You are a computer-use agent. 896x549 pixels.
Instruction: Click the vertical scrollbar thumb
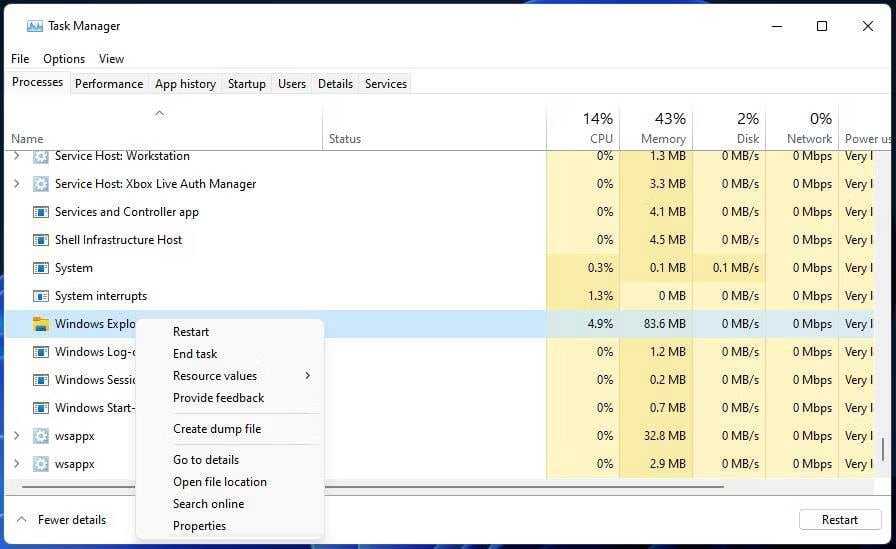point(883,449)
